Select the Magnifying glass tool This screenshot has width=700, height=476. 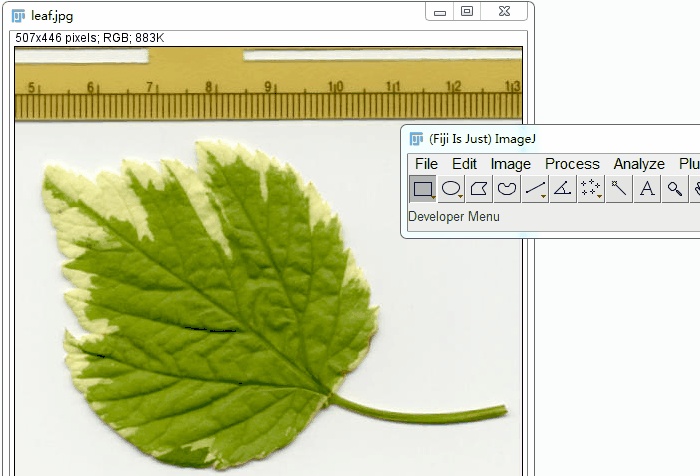pos(675,189)
